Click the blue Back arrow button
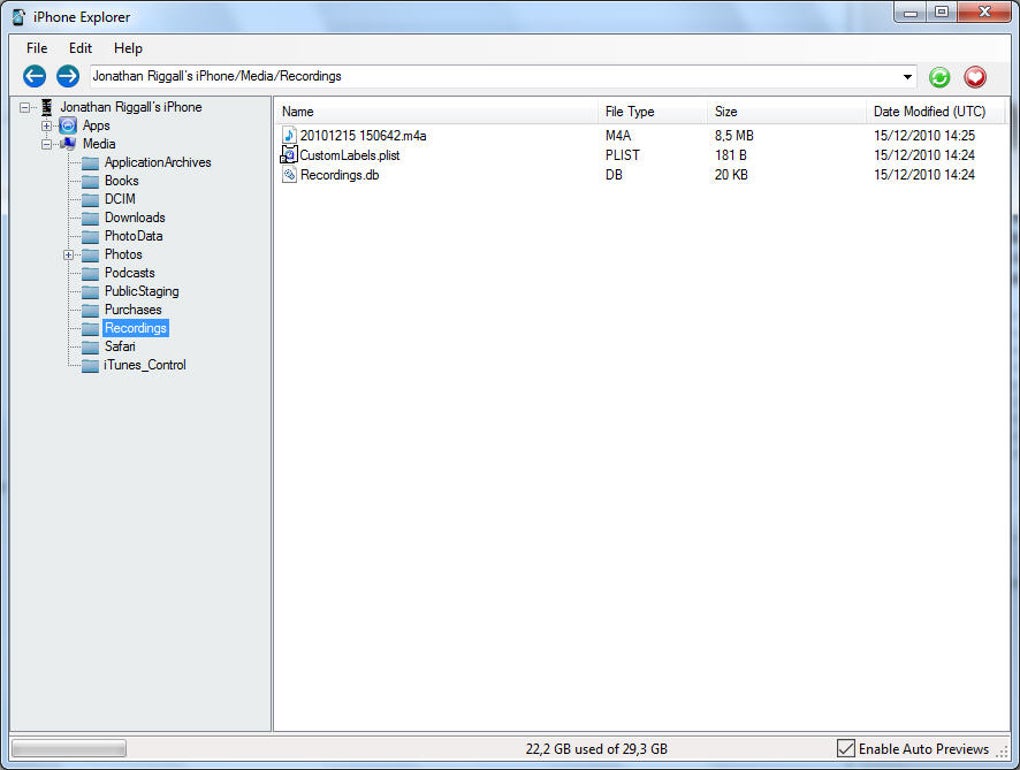 click(x=34, y=76)
